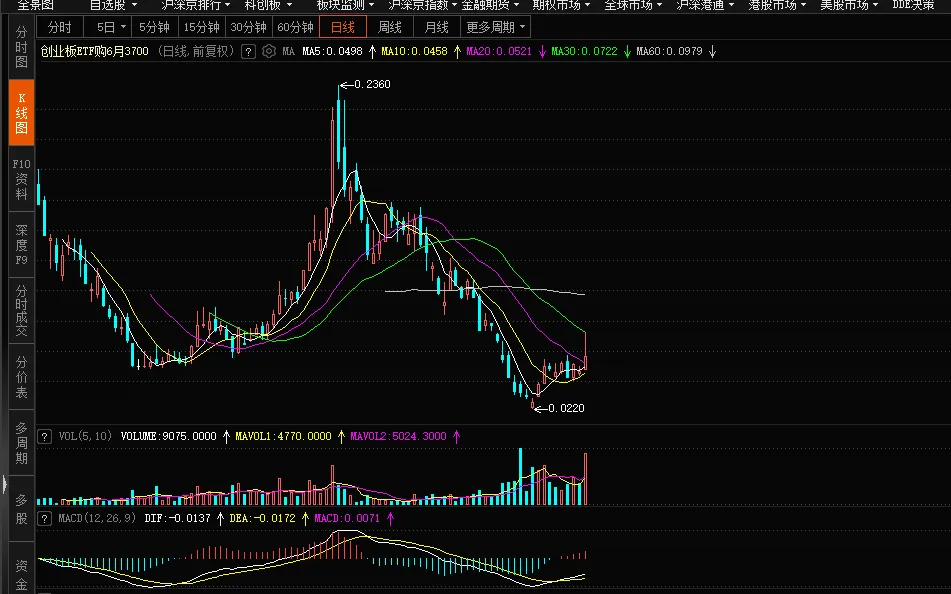Click the magenta MA20:0.0521 value
The image size is (951, 594).
tap(499, 52)
